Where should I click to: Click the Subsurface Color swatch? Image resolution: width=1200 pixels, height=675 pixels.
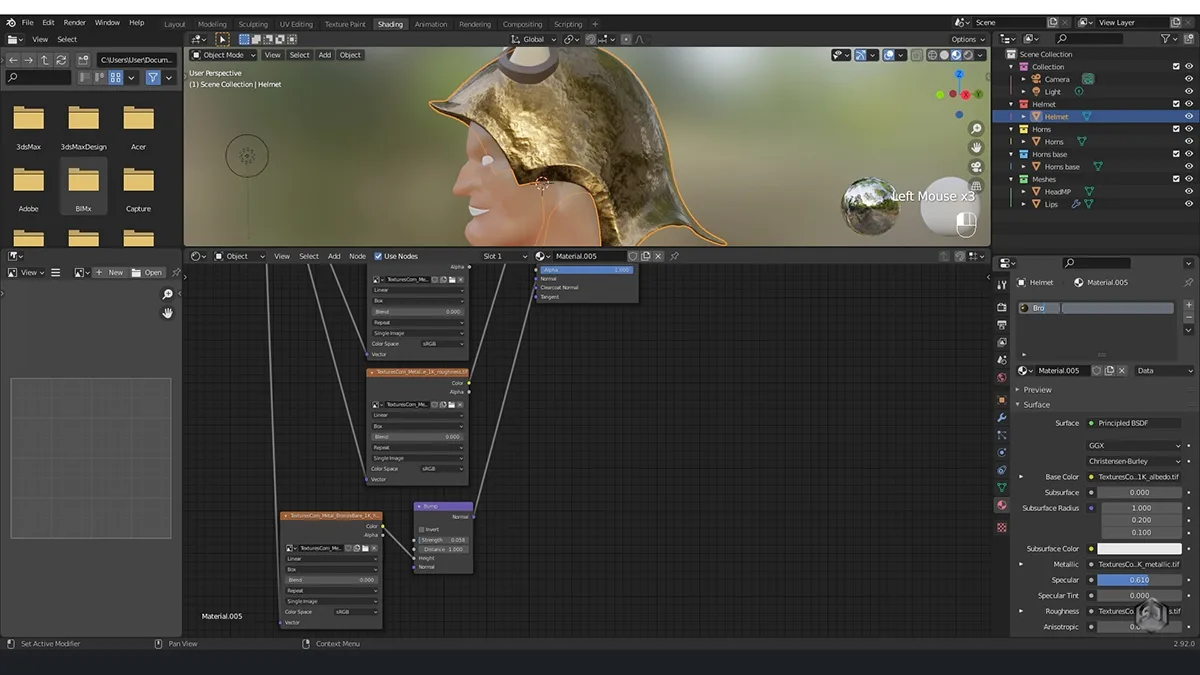(1140, 548)
